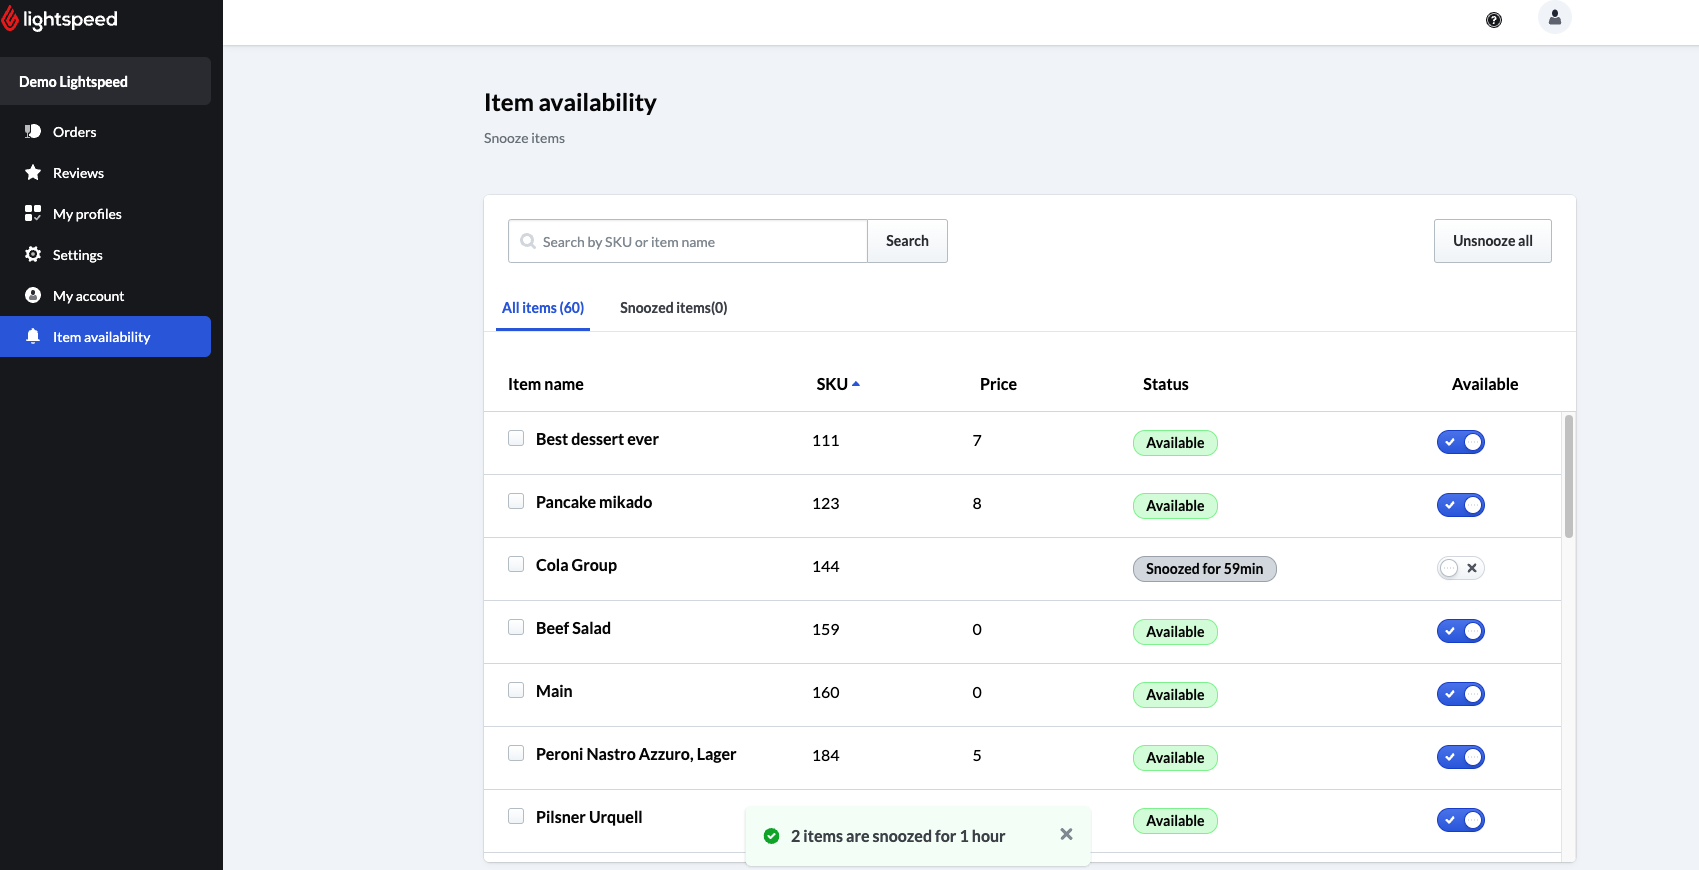Turn off availability for Pancake mikado

(1460, 505)
